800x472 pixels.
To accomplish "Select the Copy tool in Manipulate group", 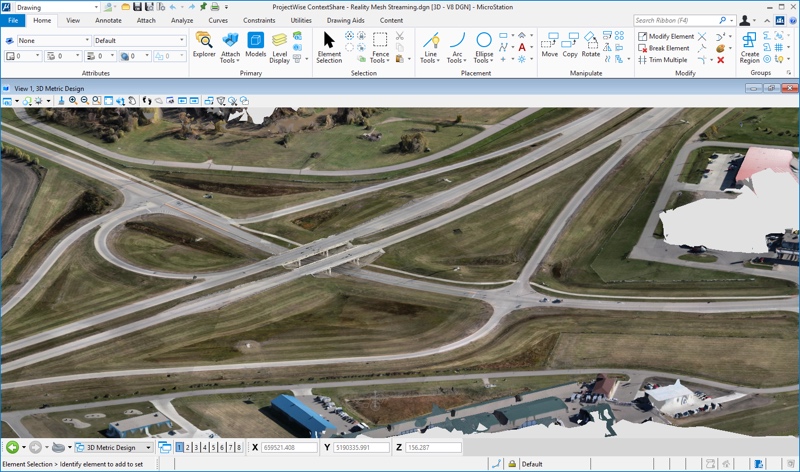I will click(570, 45).
